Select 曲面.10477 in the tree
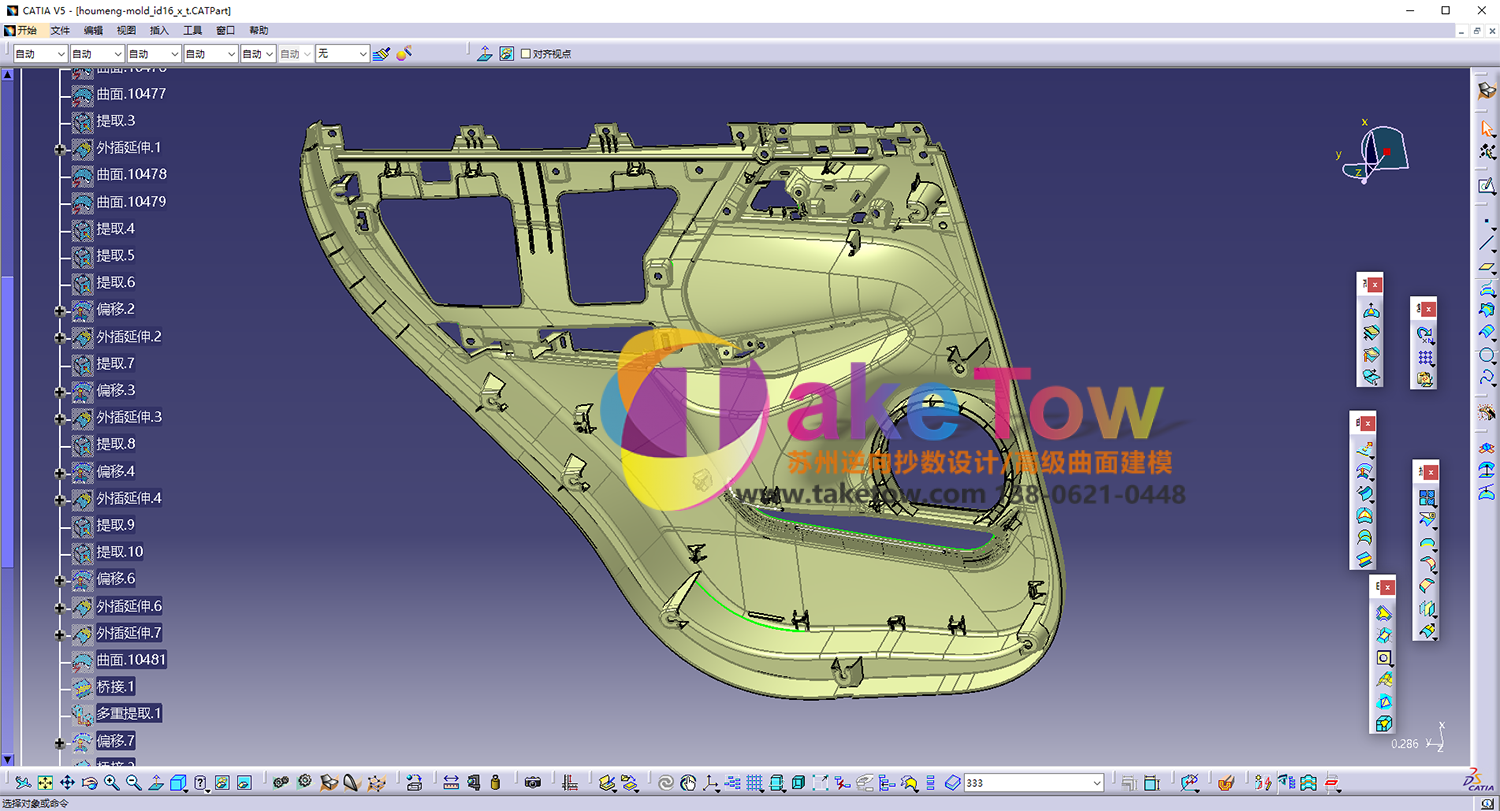The width and height of the screenshot is (1500, 811). click(x=131, y=94)
